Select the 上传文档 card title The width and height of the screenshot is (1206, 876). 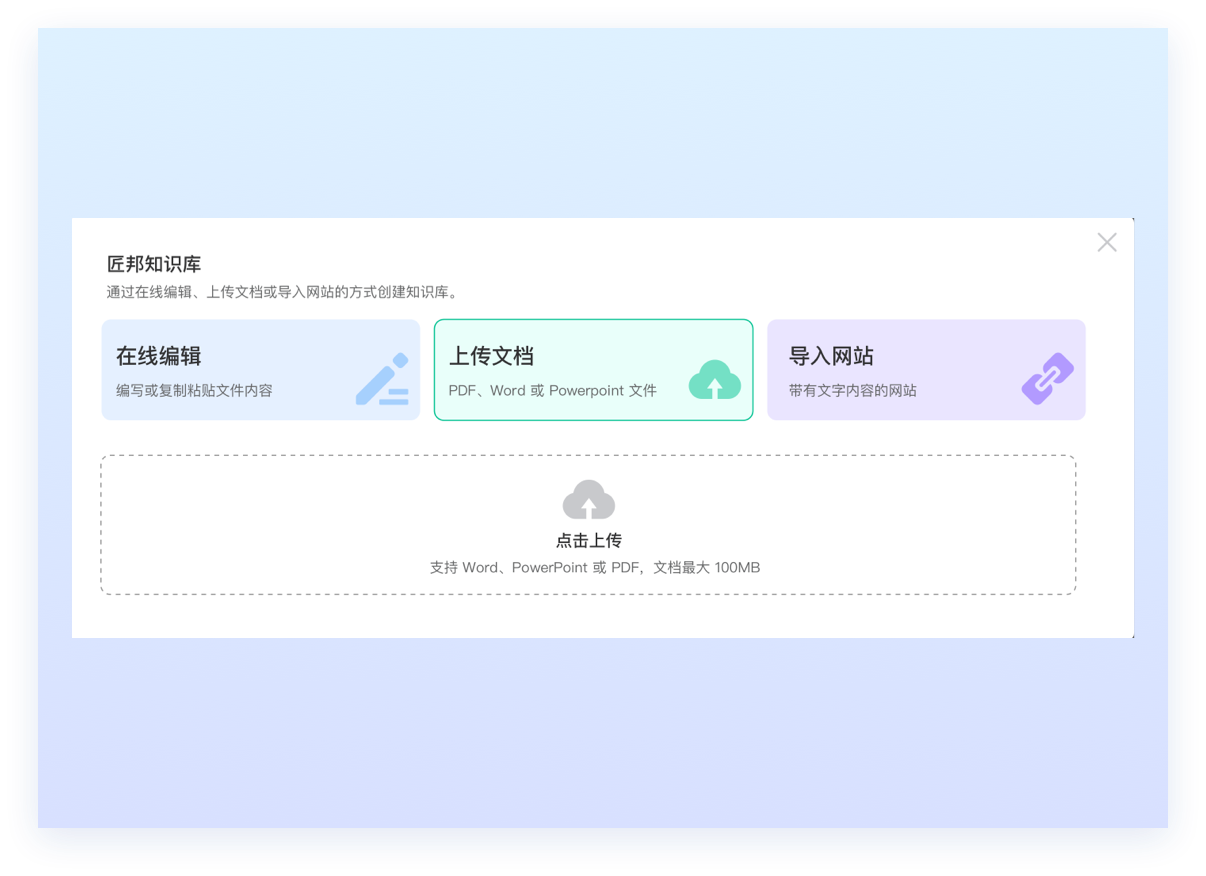(491, 356)
